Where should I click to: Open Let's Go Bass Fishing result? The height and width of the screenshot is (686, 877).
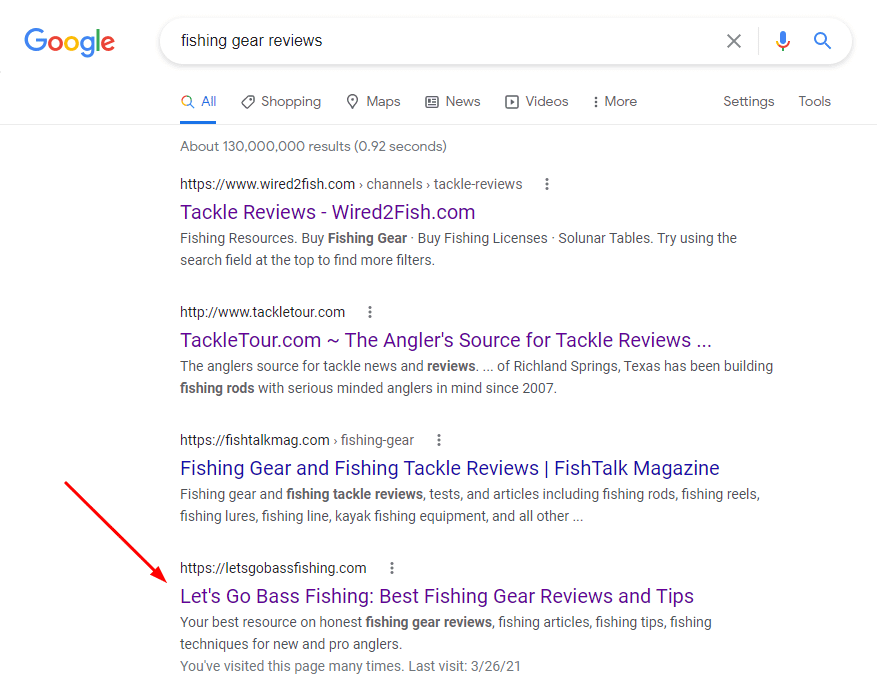point(437,597)
